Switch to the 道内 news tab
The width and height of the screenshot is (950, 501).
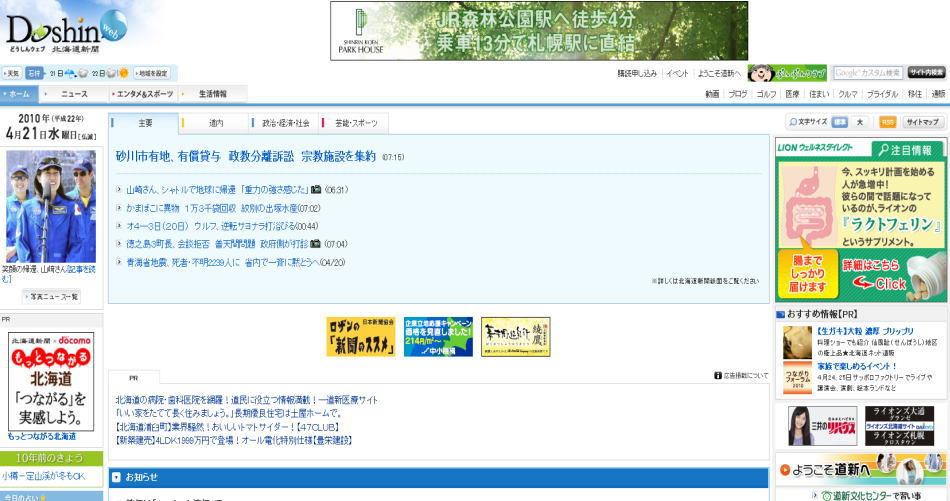(x=216, y=123)
